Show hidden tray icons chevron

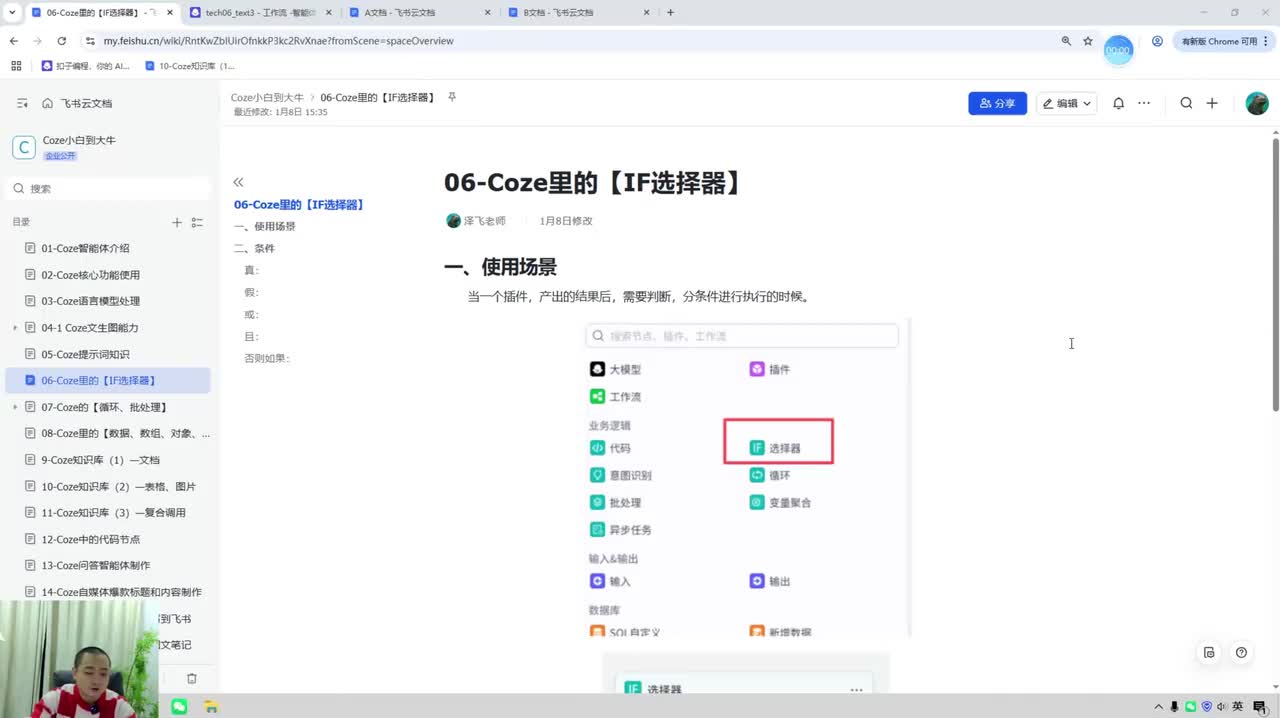(1159, 706)
